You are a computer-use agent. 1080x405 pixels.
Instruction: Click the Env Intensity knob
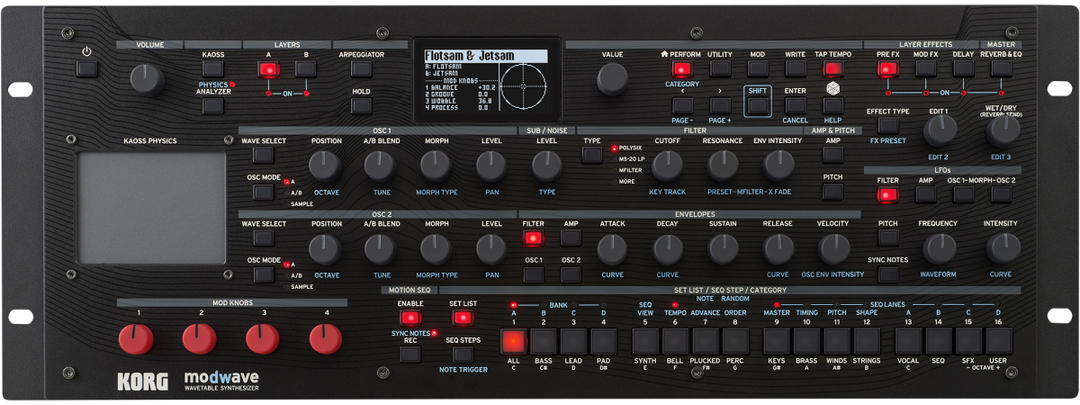pos(778,166)
